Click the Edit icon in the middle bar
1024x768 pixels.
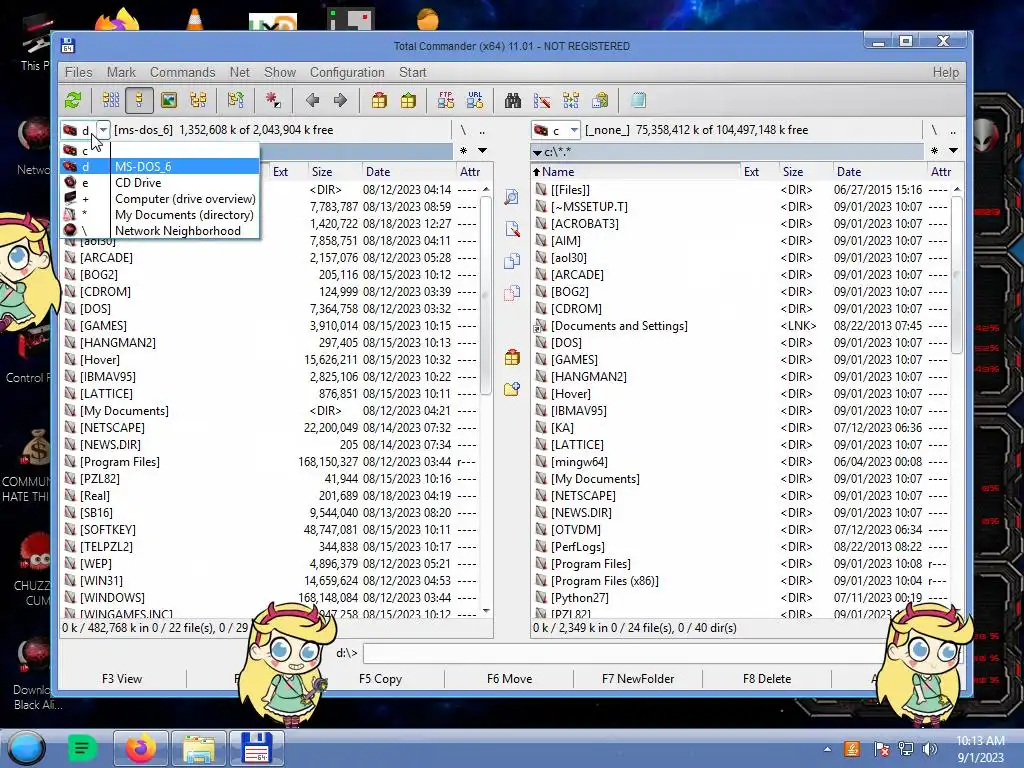[512, 229]
